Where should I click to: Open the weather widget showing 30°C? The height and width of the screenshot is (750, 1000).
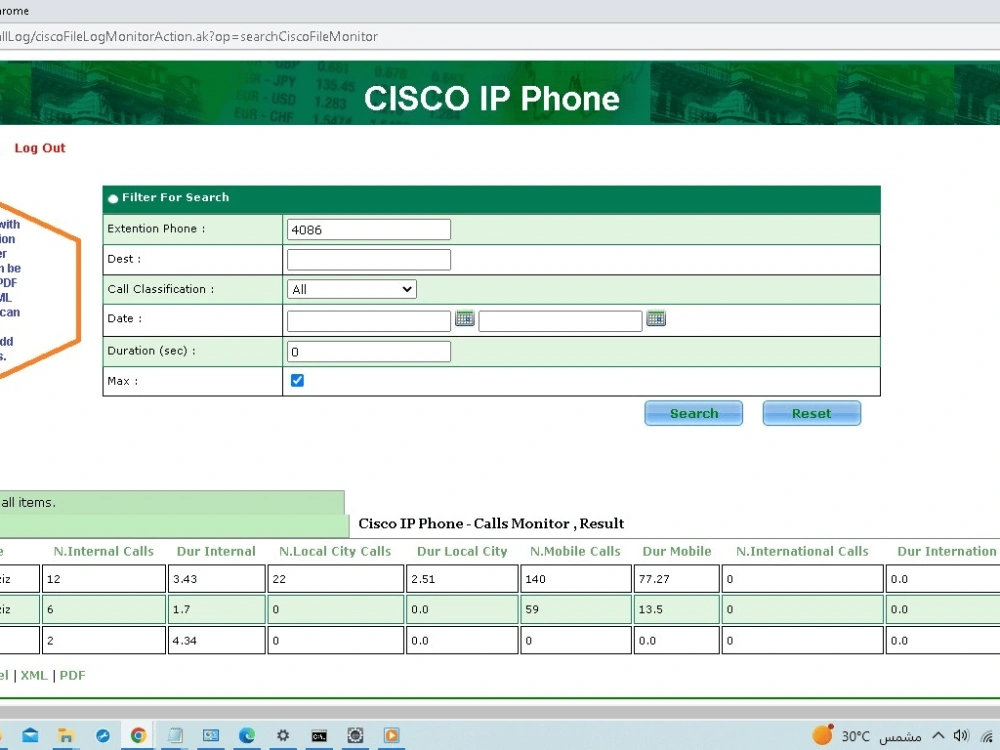pos(867,736)
